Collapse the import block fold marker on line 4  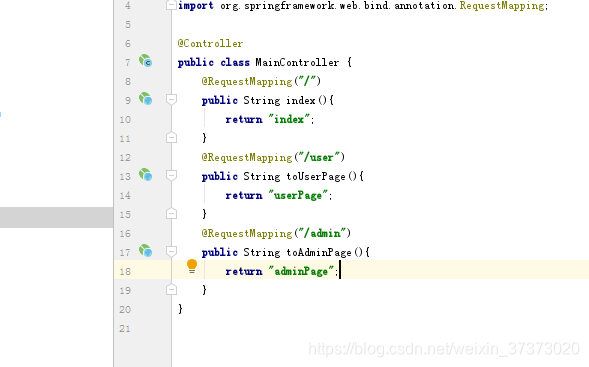(171, 5)
